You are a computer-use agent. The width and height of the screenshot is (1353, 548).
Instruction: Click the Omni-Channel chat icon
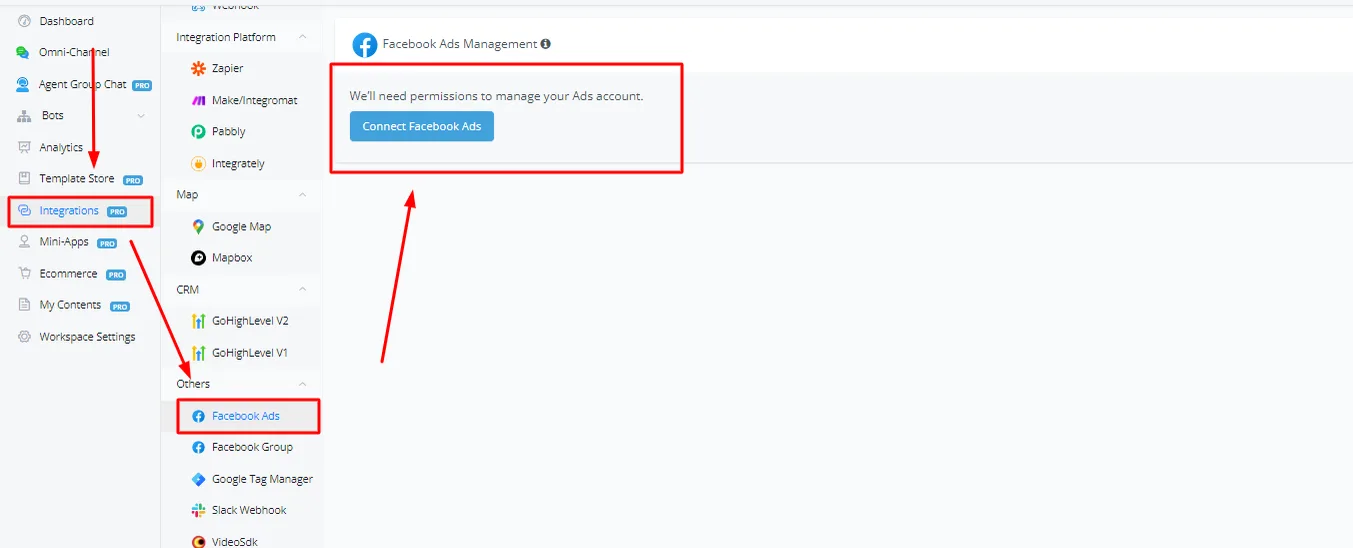(x=24, y=52)
